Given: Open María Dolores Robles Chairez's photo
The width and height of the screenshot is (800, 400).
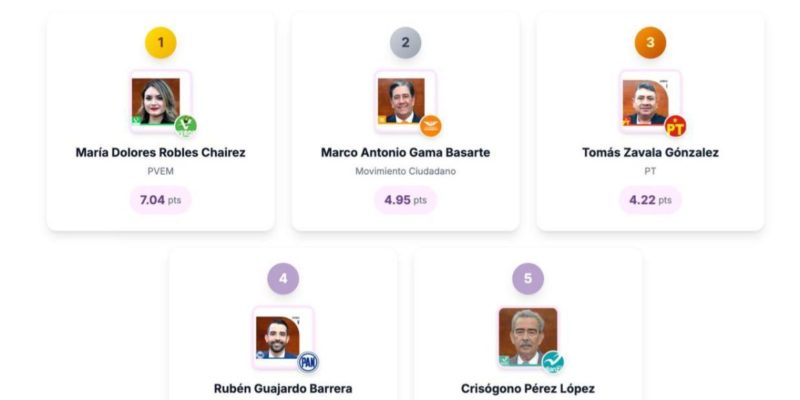Looking at the screenshot, I should (156, 100).
